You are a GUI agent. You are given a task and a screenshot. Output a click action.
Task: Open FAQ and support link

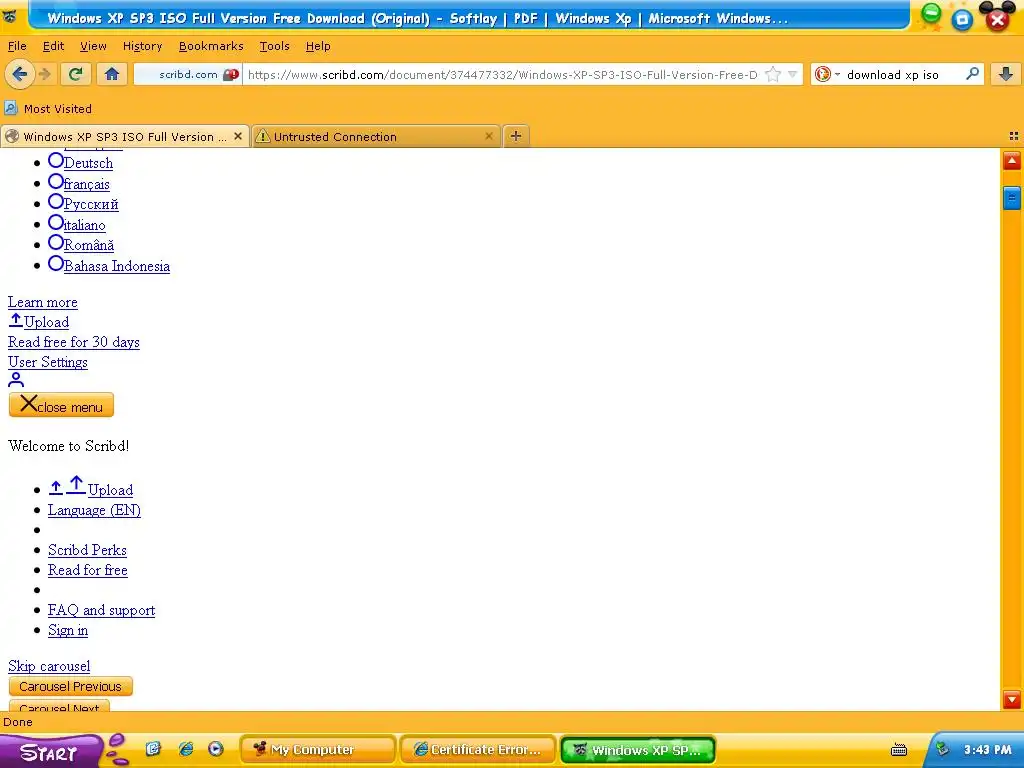click(x=101, y=610)
